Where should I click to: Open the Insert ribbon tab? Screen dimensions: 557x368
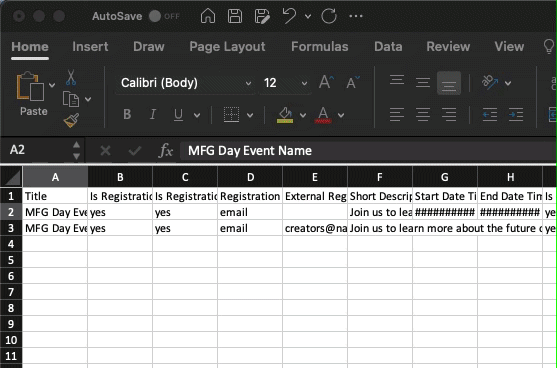pos(90,47)
